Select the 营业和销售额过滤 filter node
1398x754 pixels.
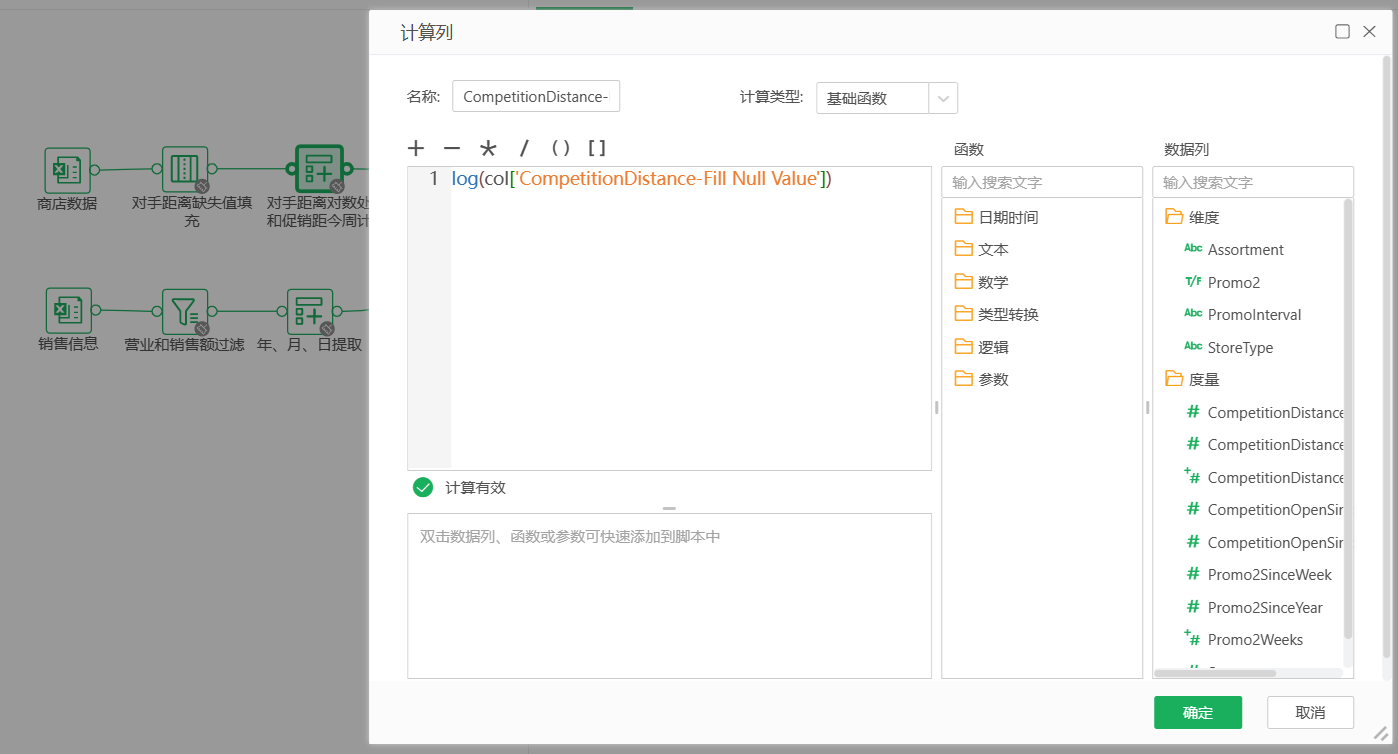[185, 311]
